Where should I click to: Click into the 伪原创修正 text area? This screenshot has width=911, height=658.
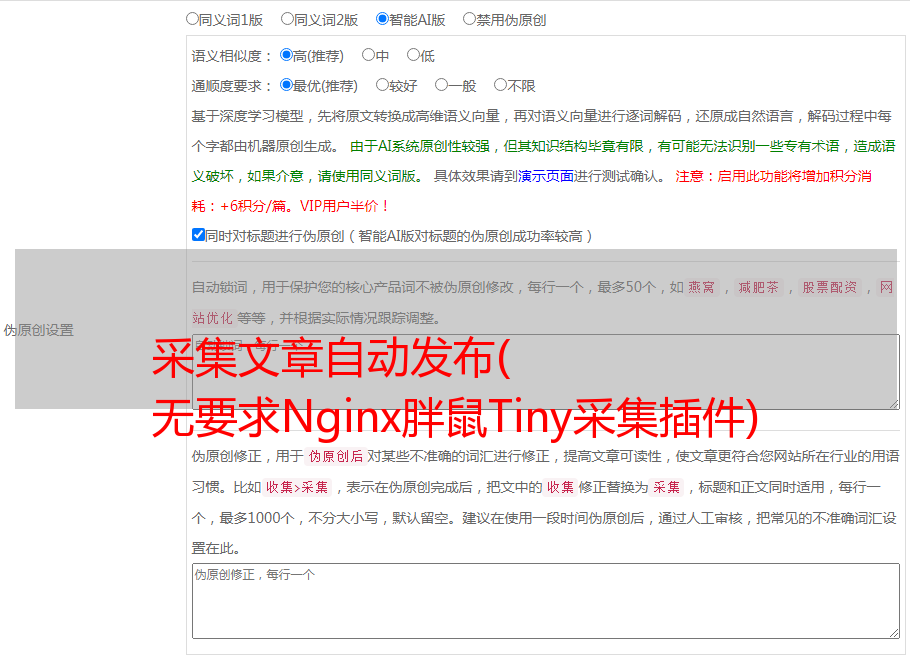[546, 601]
